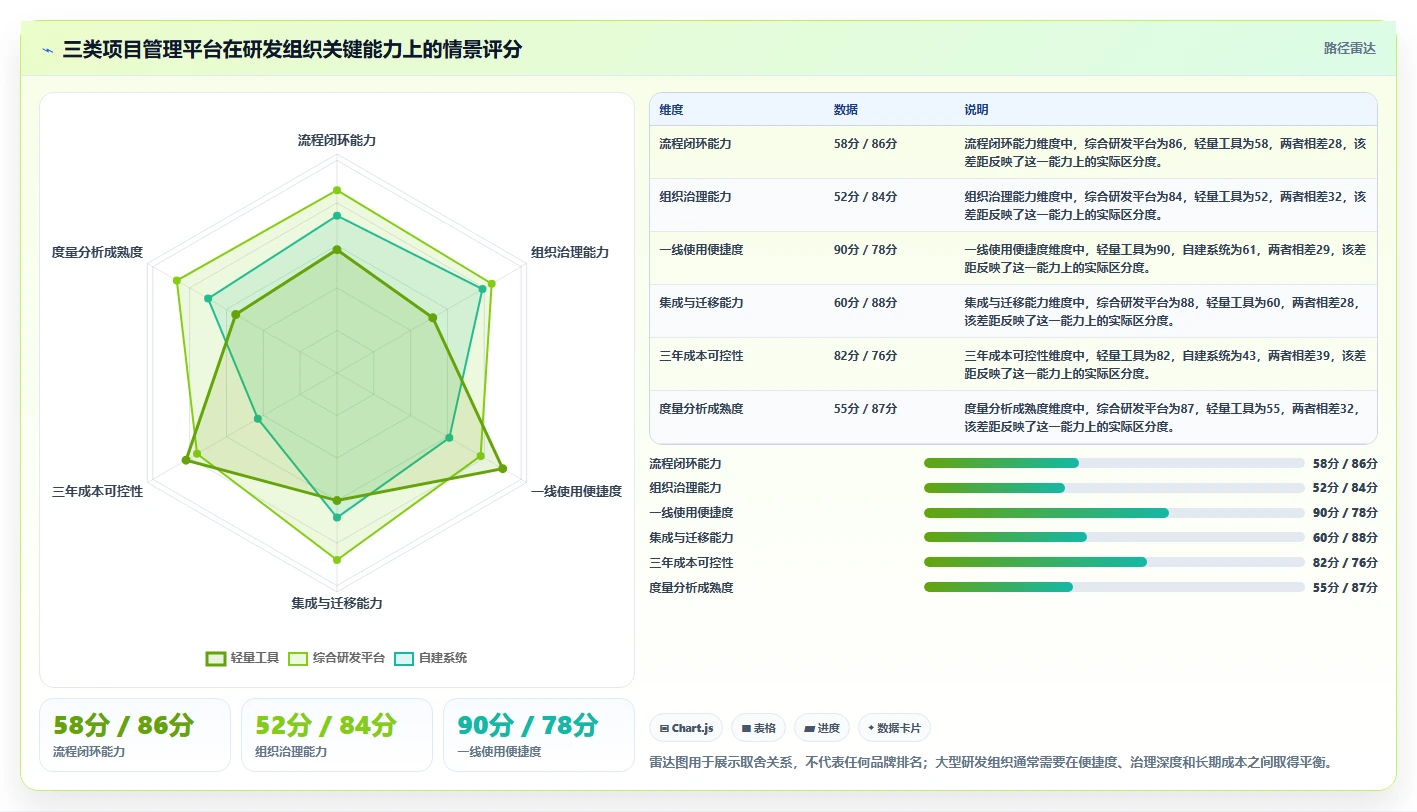
Task: Click the 度量分析成熟度 progress bar
Action: [1114, 587]
